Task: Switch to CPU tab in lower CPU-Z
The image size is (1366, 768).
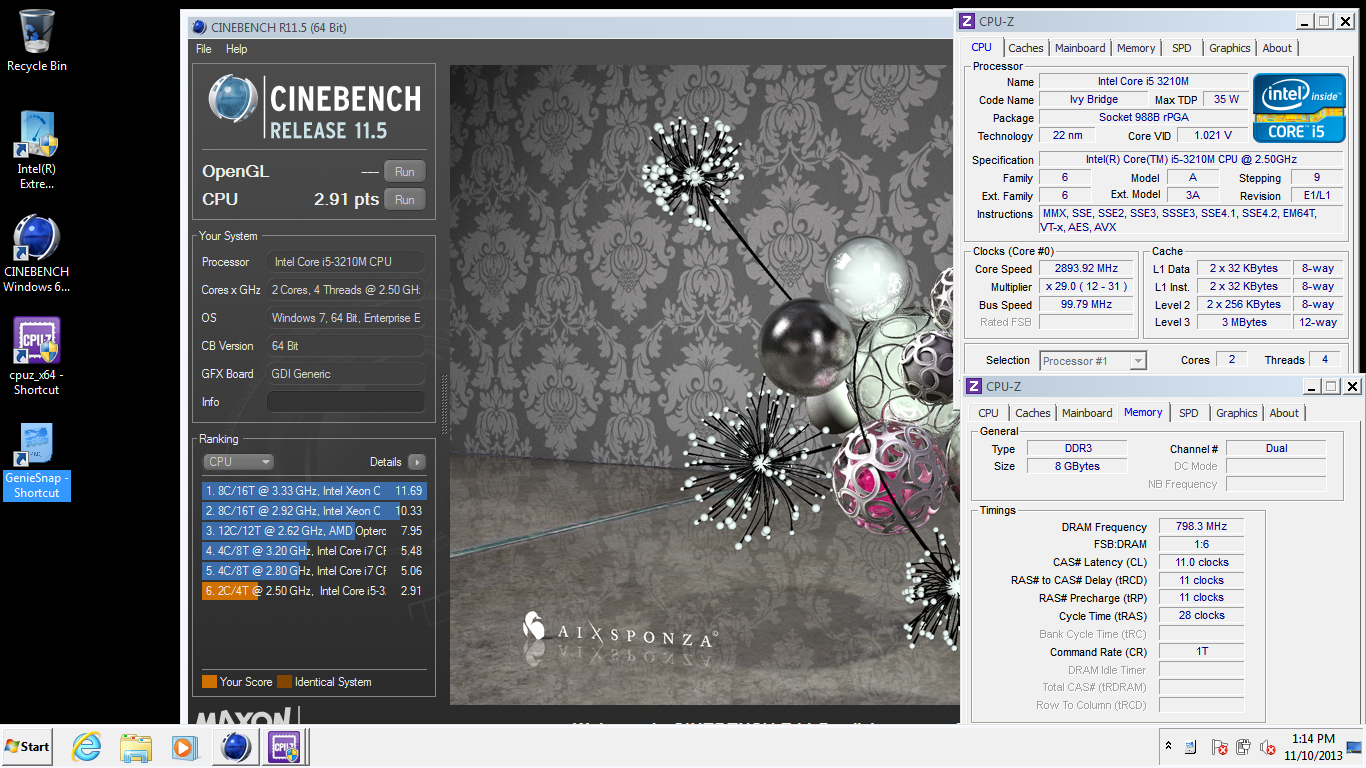Action: (988, 413)
